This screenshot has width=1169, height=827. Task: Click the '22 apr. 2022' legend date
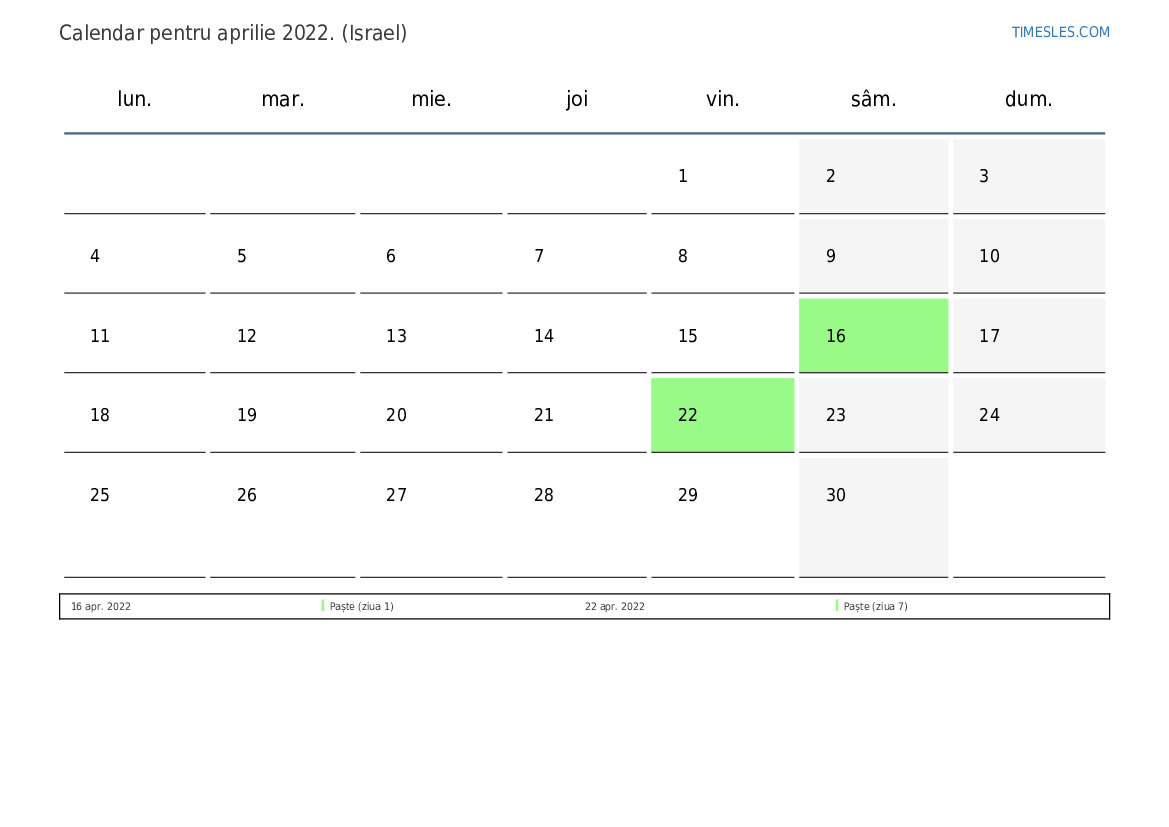pos(614,606)
